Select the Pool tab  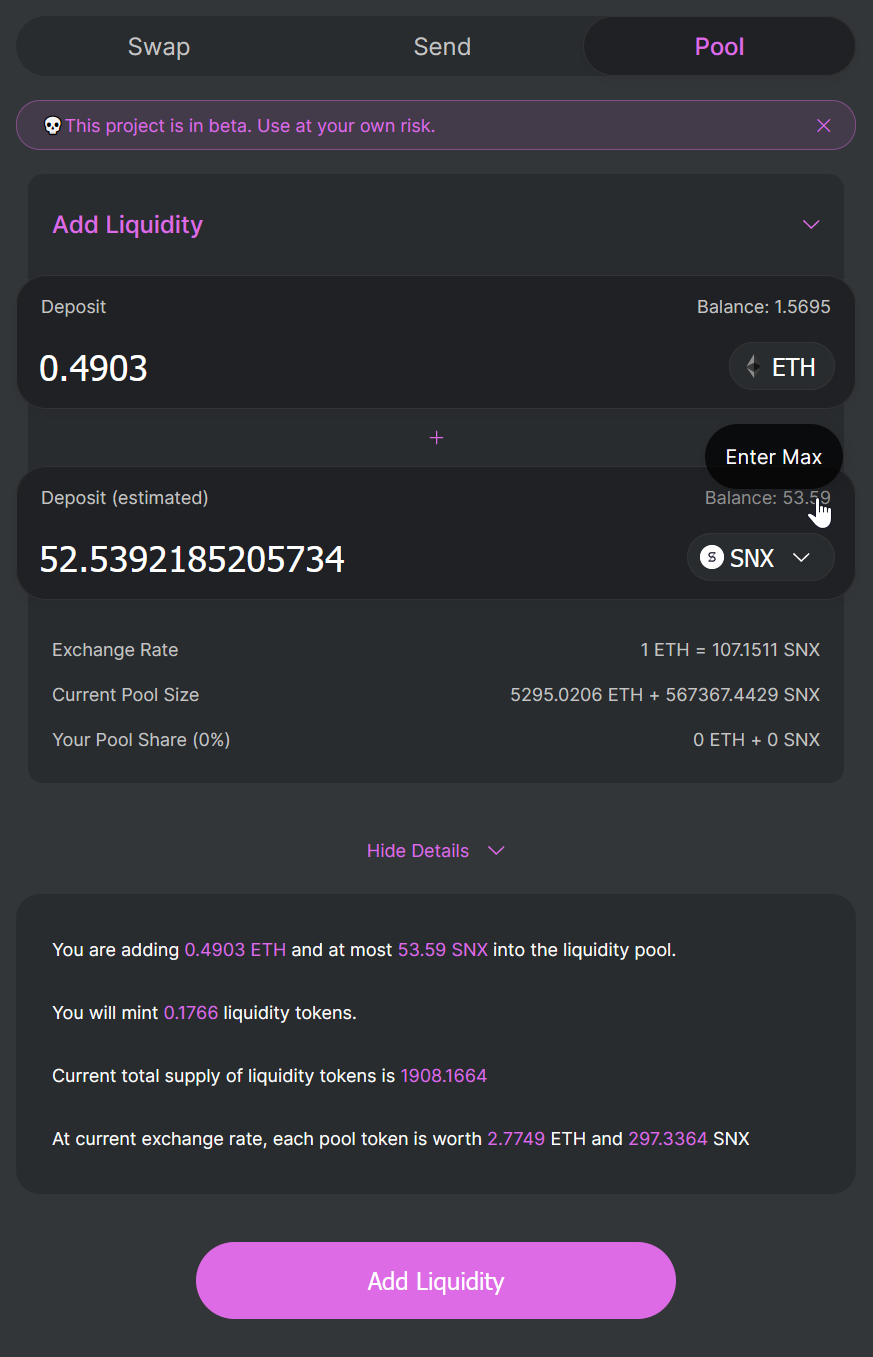(719, 46)
